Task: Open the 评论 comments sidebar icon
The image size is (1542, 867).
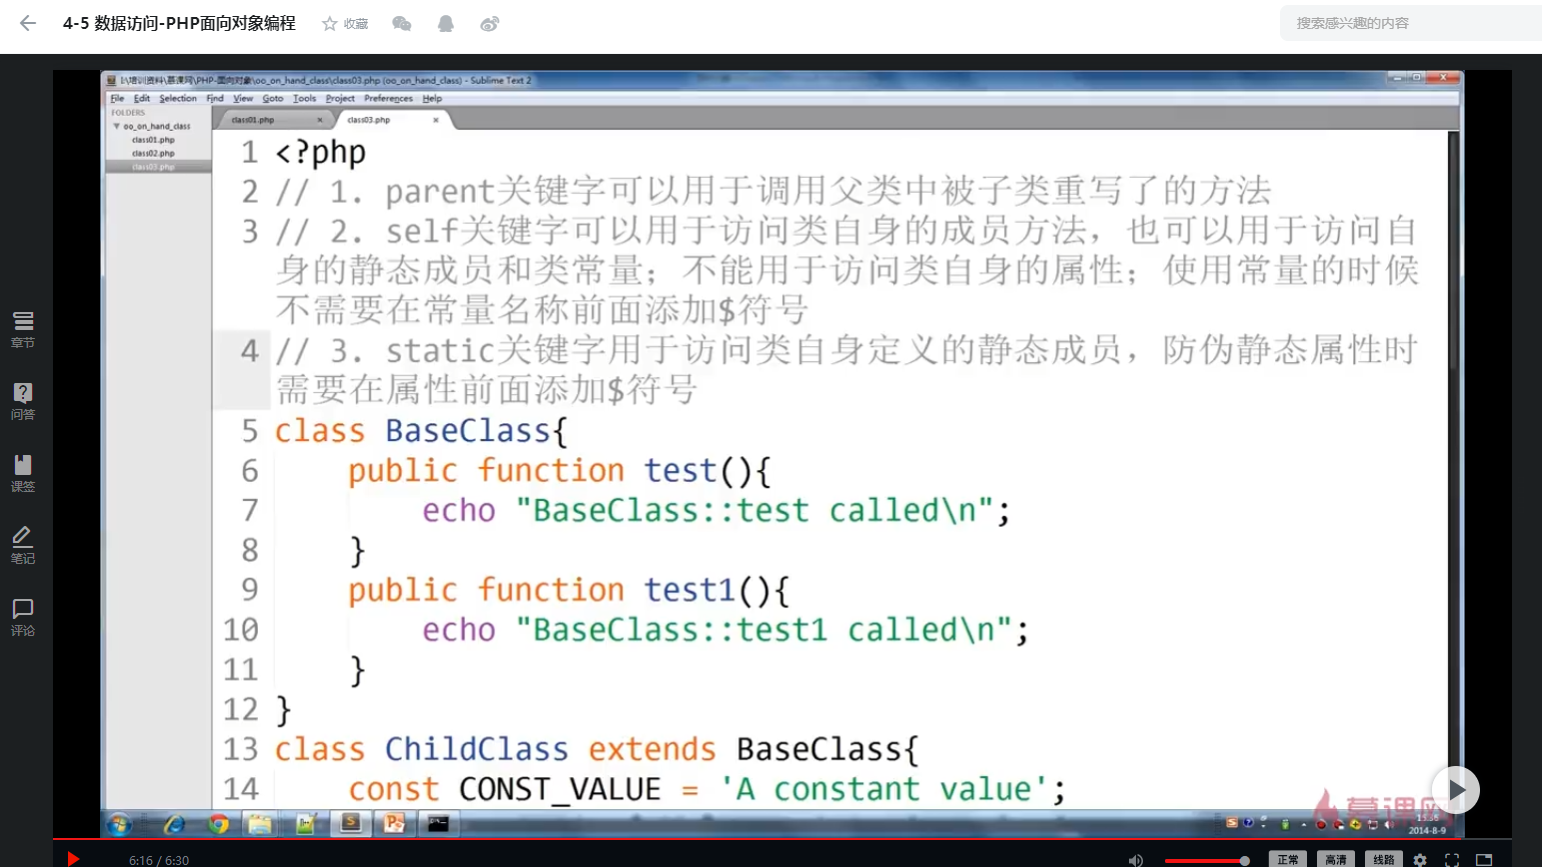Action: point(23,617)
